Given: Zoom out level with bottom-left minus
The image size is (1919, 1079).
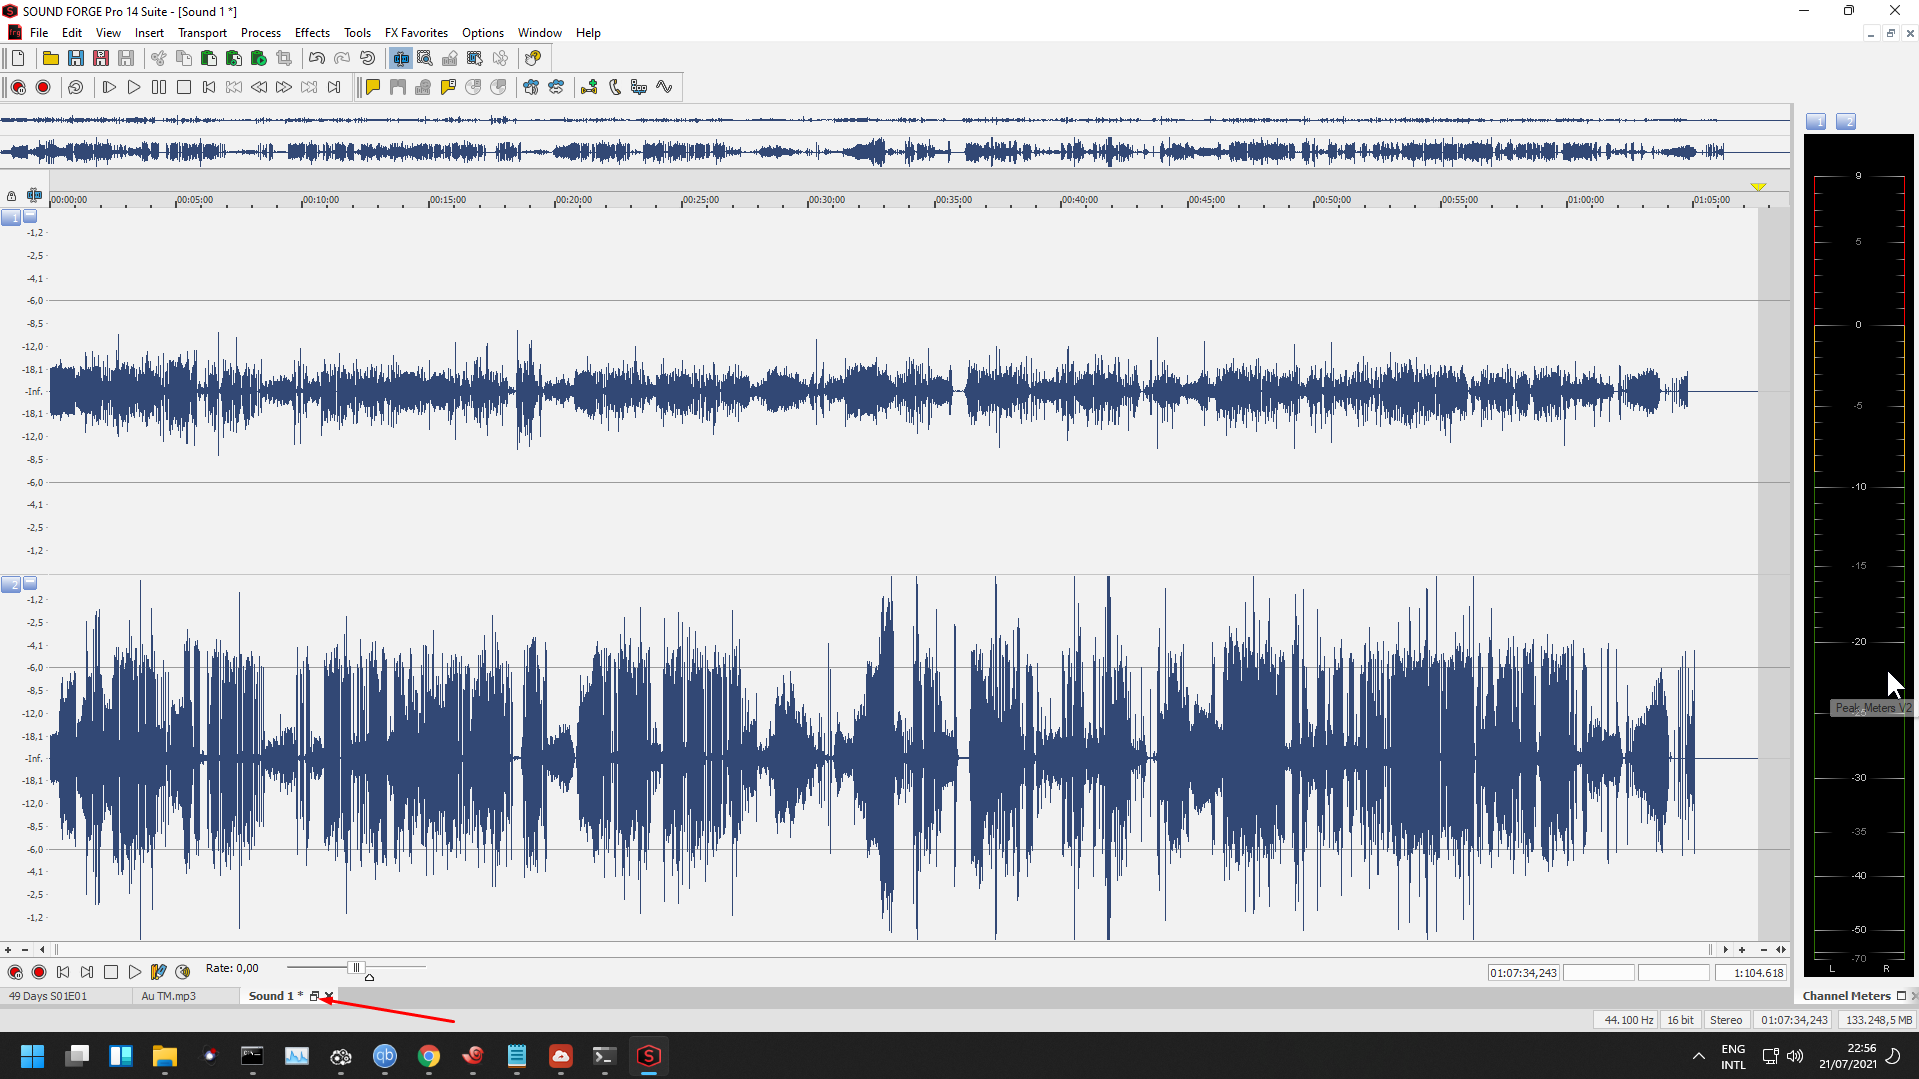Looking at the screenshot, I should (x=25, y=950).
